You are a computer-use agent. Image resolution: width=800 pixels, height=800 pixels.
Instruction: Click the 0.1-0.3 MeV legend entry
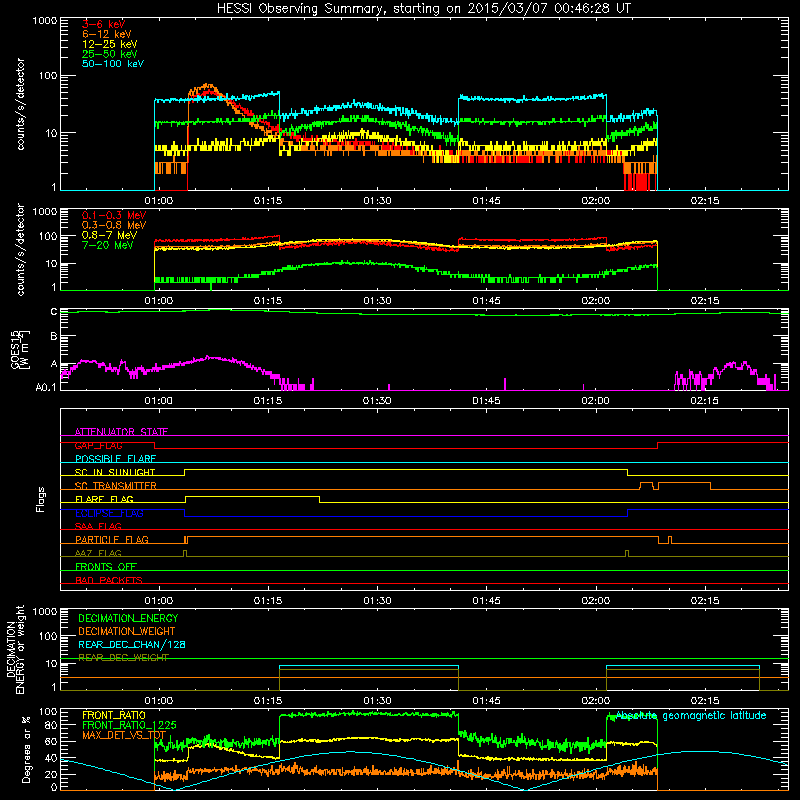(x=114, y=215)
